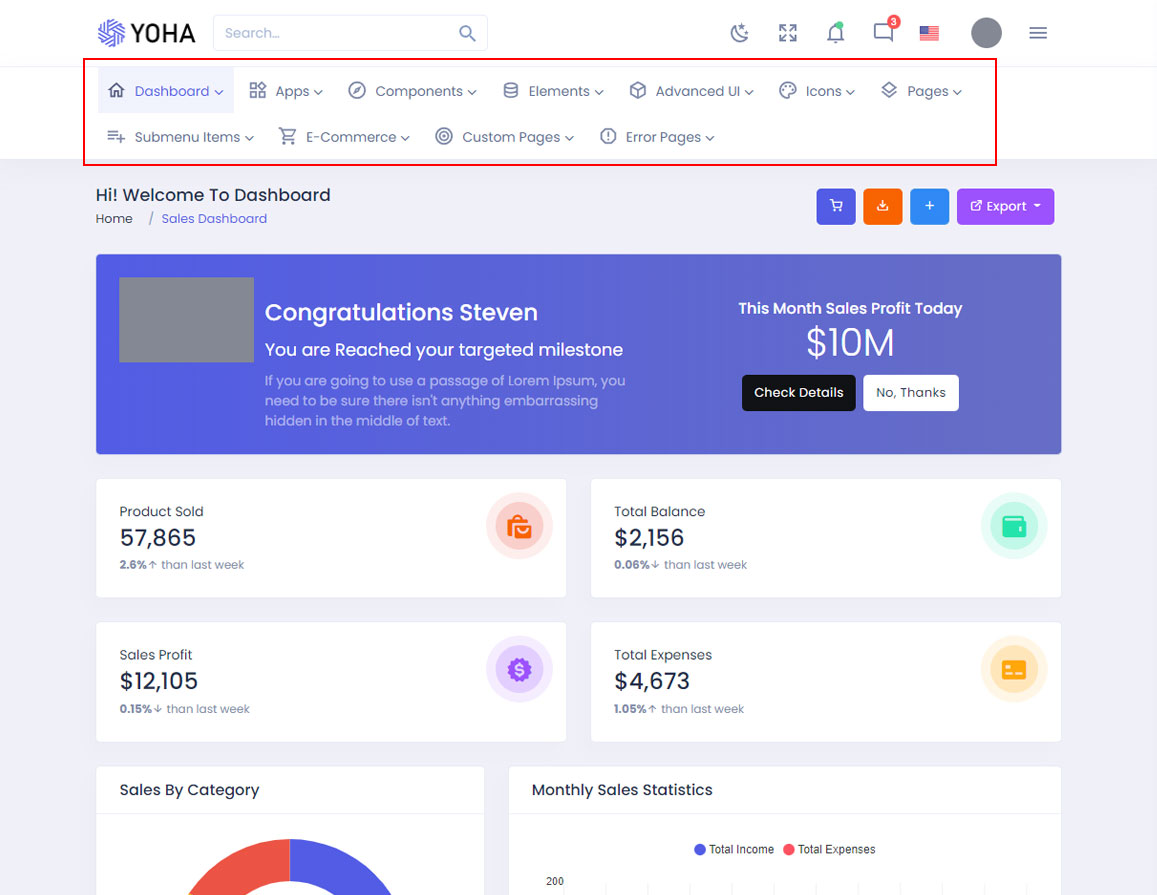Screen dimensions: 1157x895
Task: Click the blue plus add button
Action: coord(929,207)
